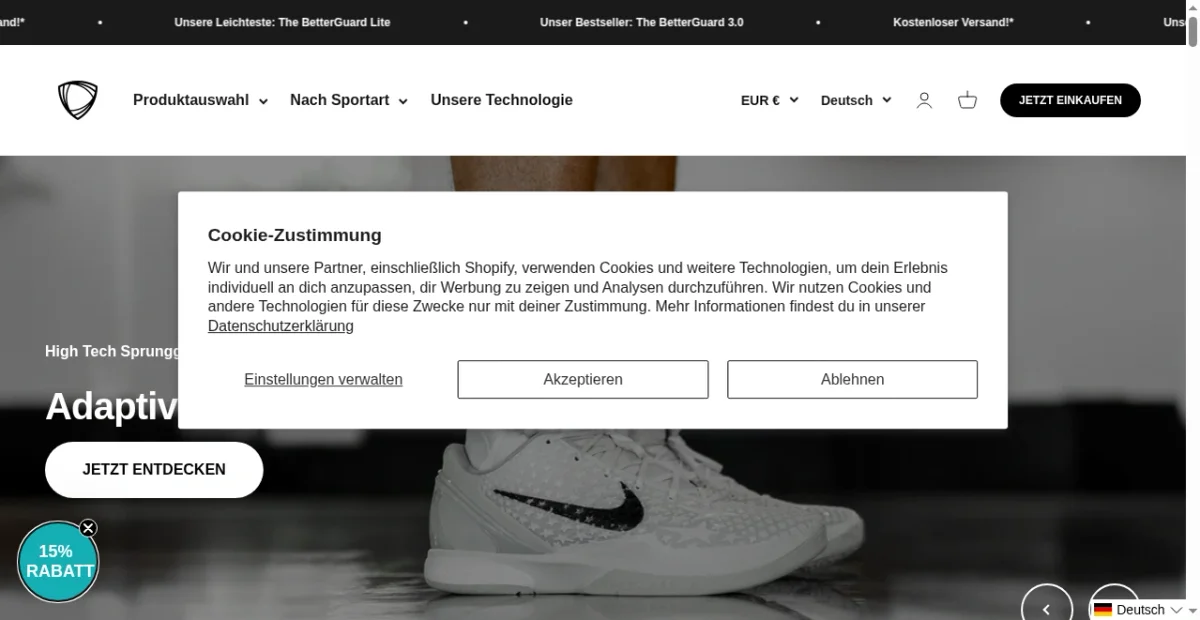Image resolution: width=1200 pixels, height=620 pixels.
Task: Expand the Nach Sportart menu
Action: 349,100
